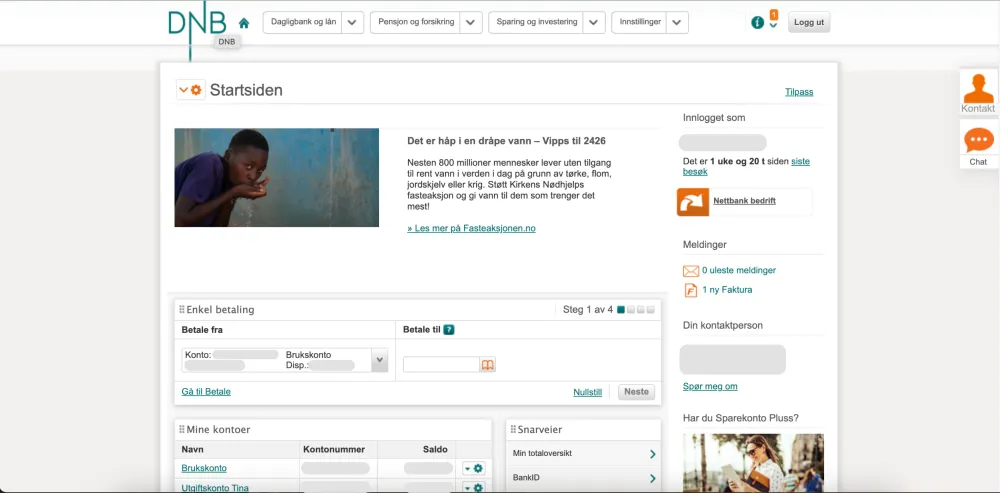This screenshot has width=1000, height=493.
Task: Open address book icon in Betale til
Action: [488, 365]
